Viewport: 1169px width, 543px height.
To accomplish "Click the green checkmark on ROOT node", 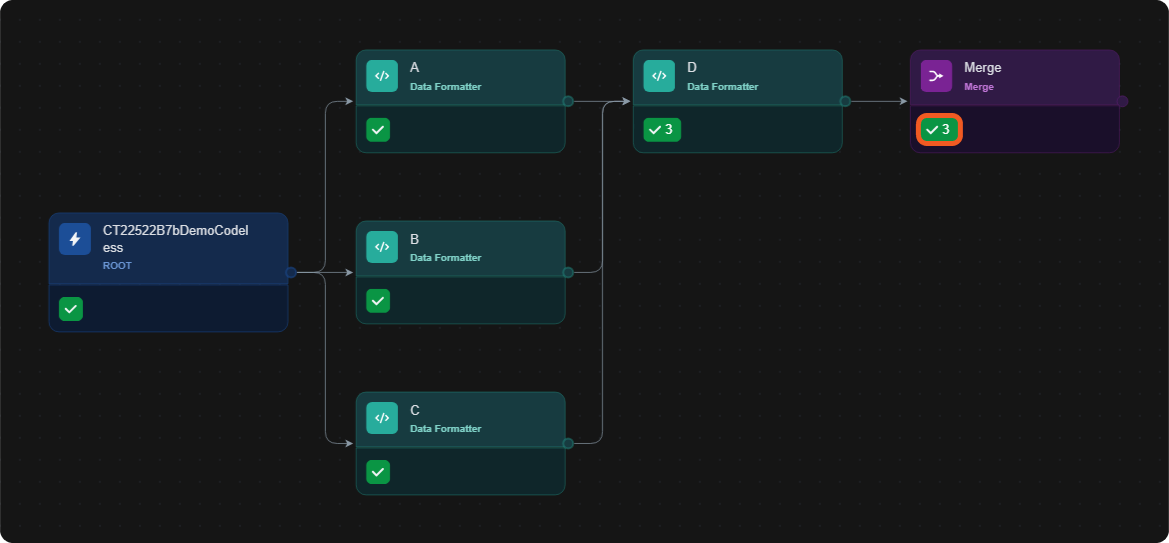I will 71,309.
